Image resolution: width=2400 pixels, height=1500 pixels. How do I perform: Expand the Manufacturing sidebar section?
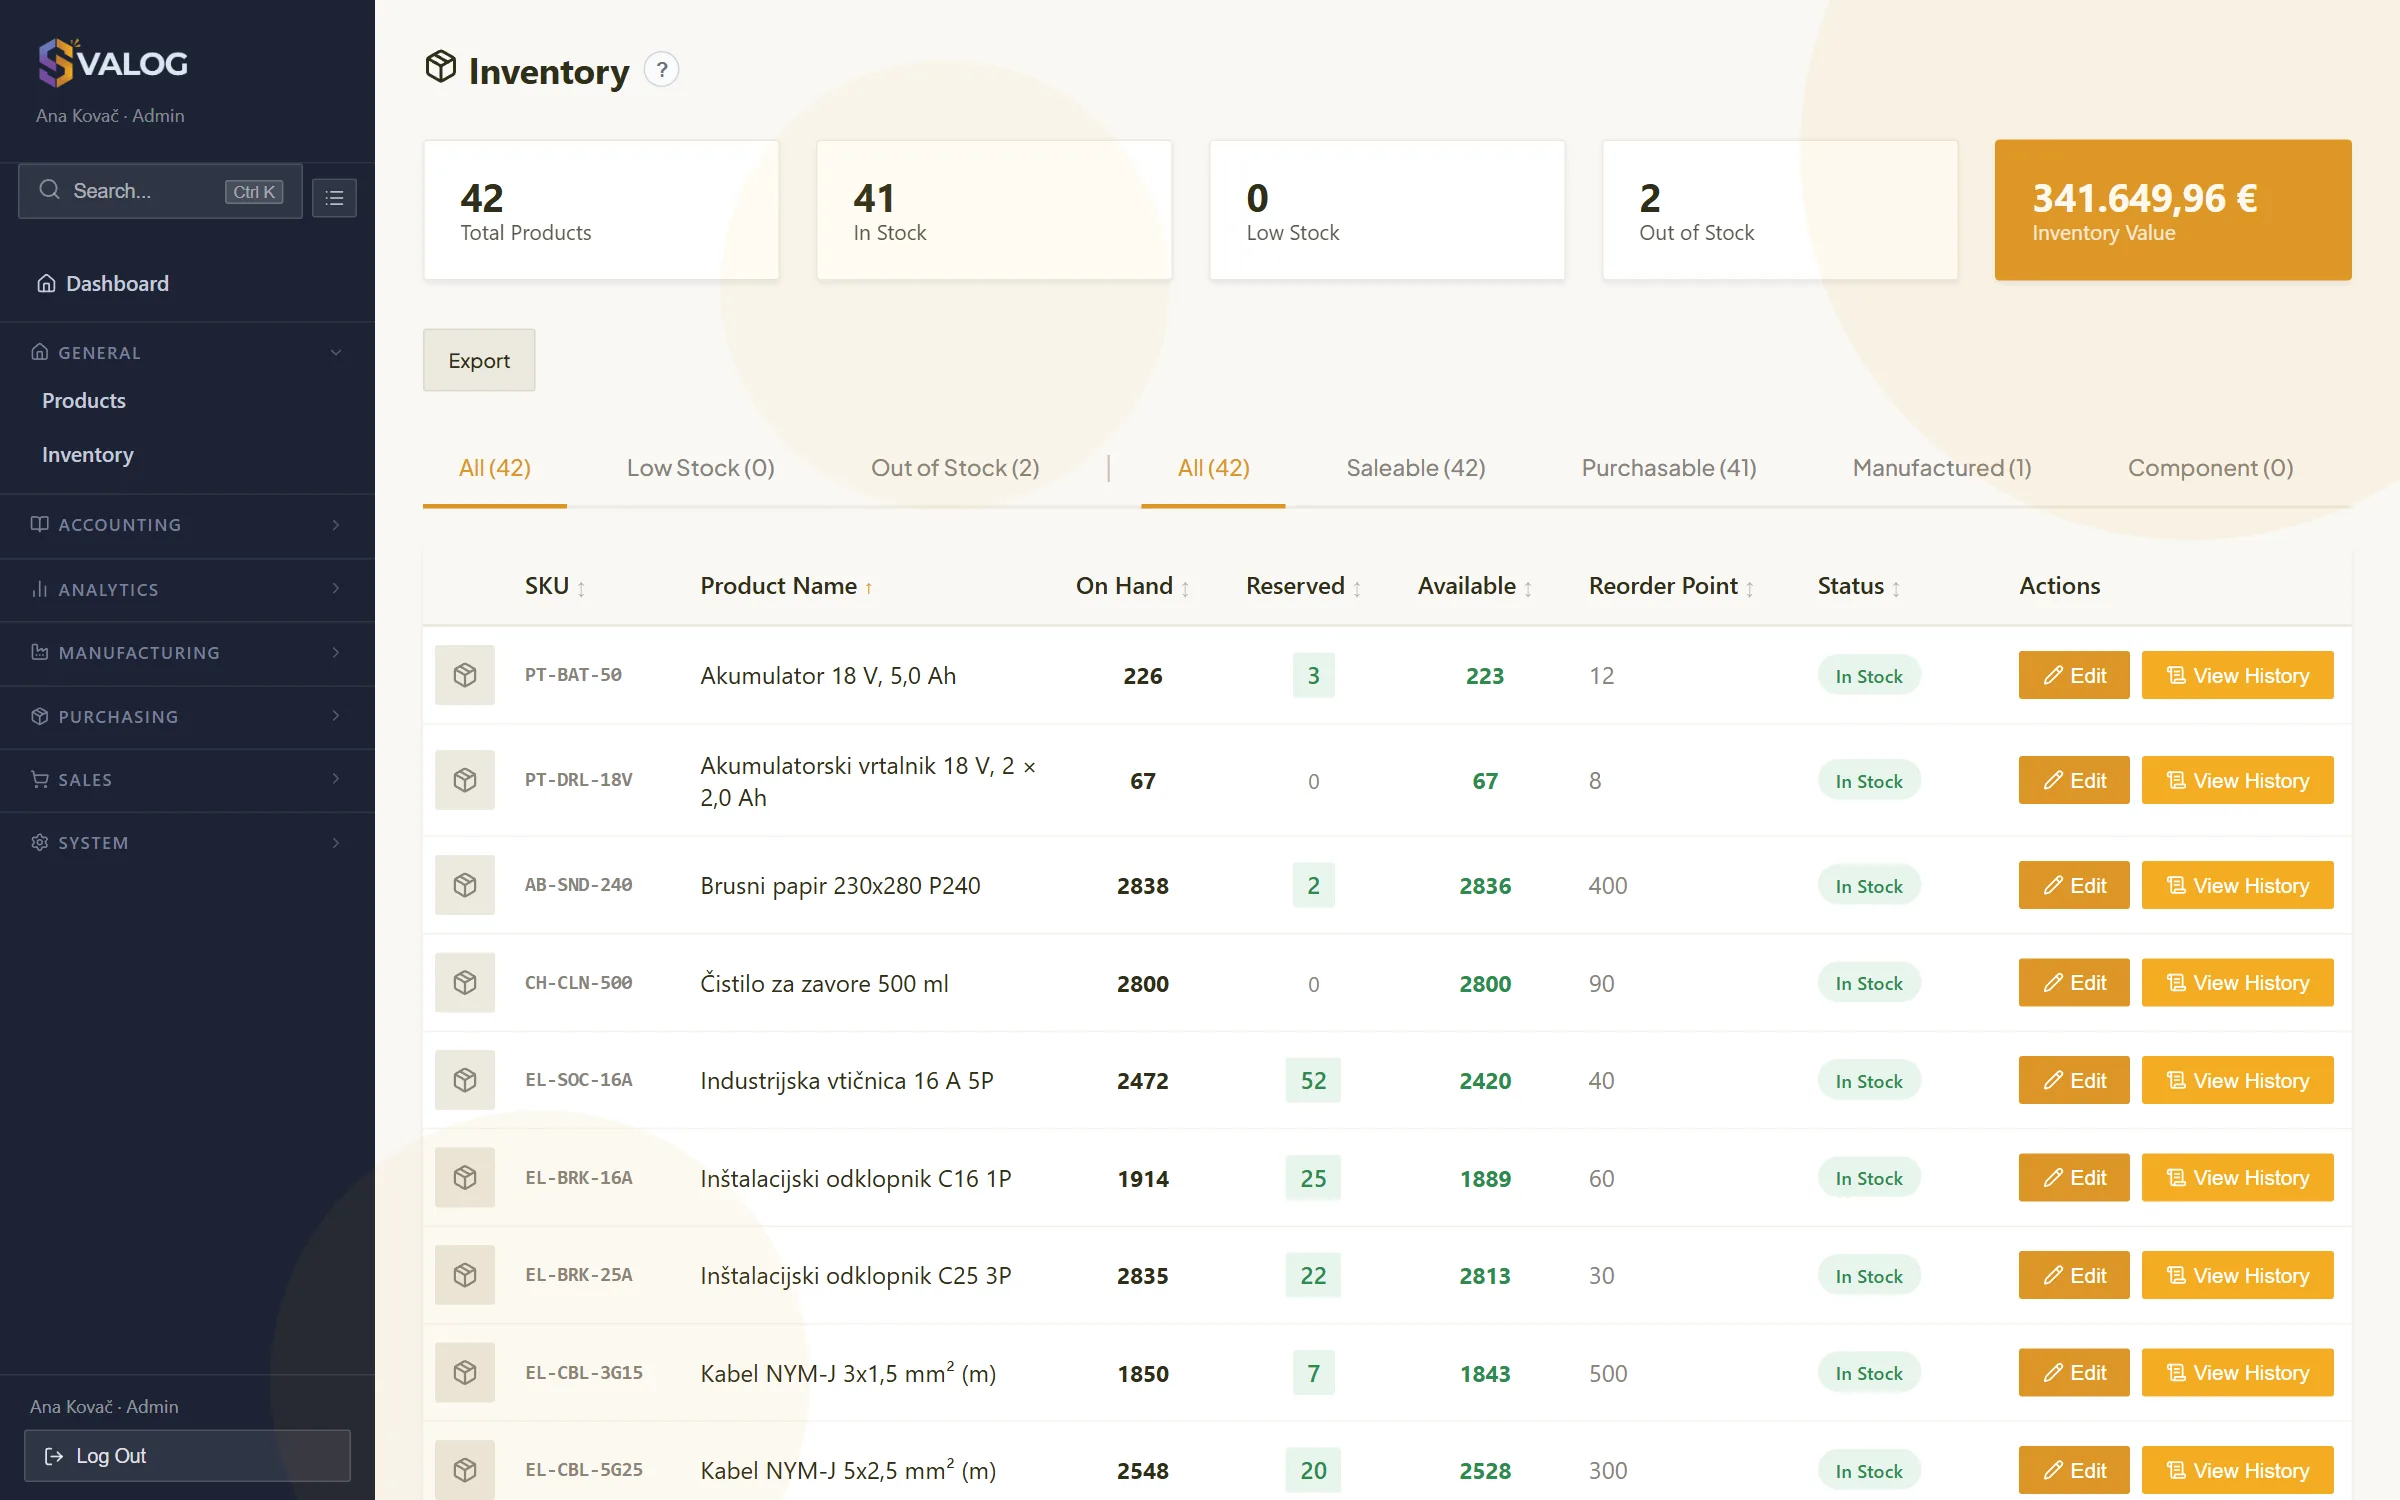[187, 653]
